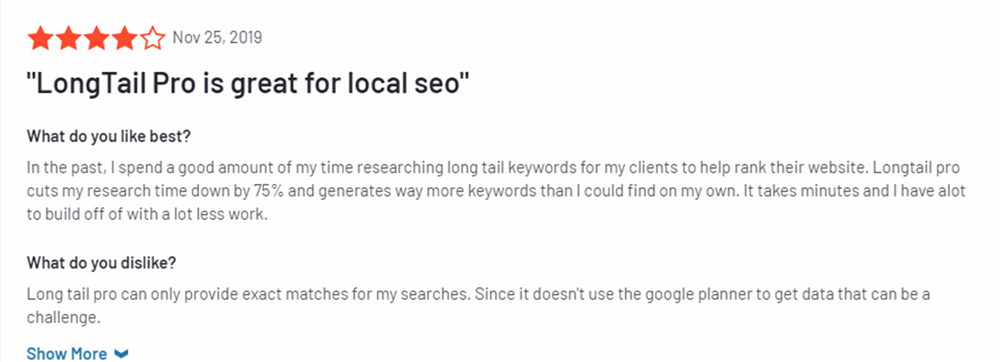Viewport: 1000px width, 362px height.
Task: Click the text 'to build off of with a lot less work'
Action: pos(145,214)
